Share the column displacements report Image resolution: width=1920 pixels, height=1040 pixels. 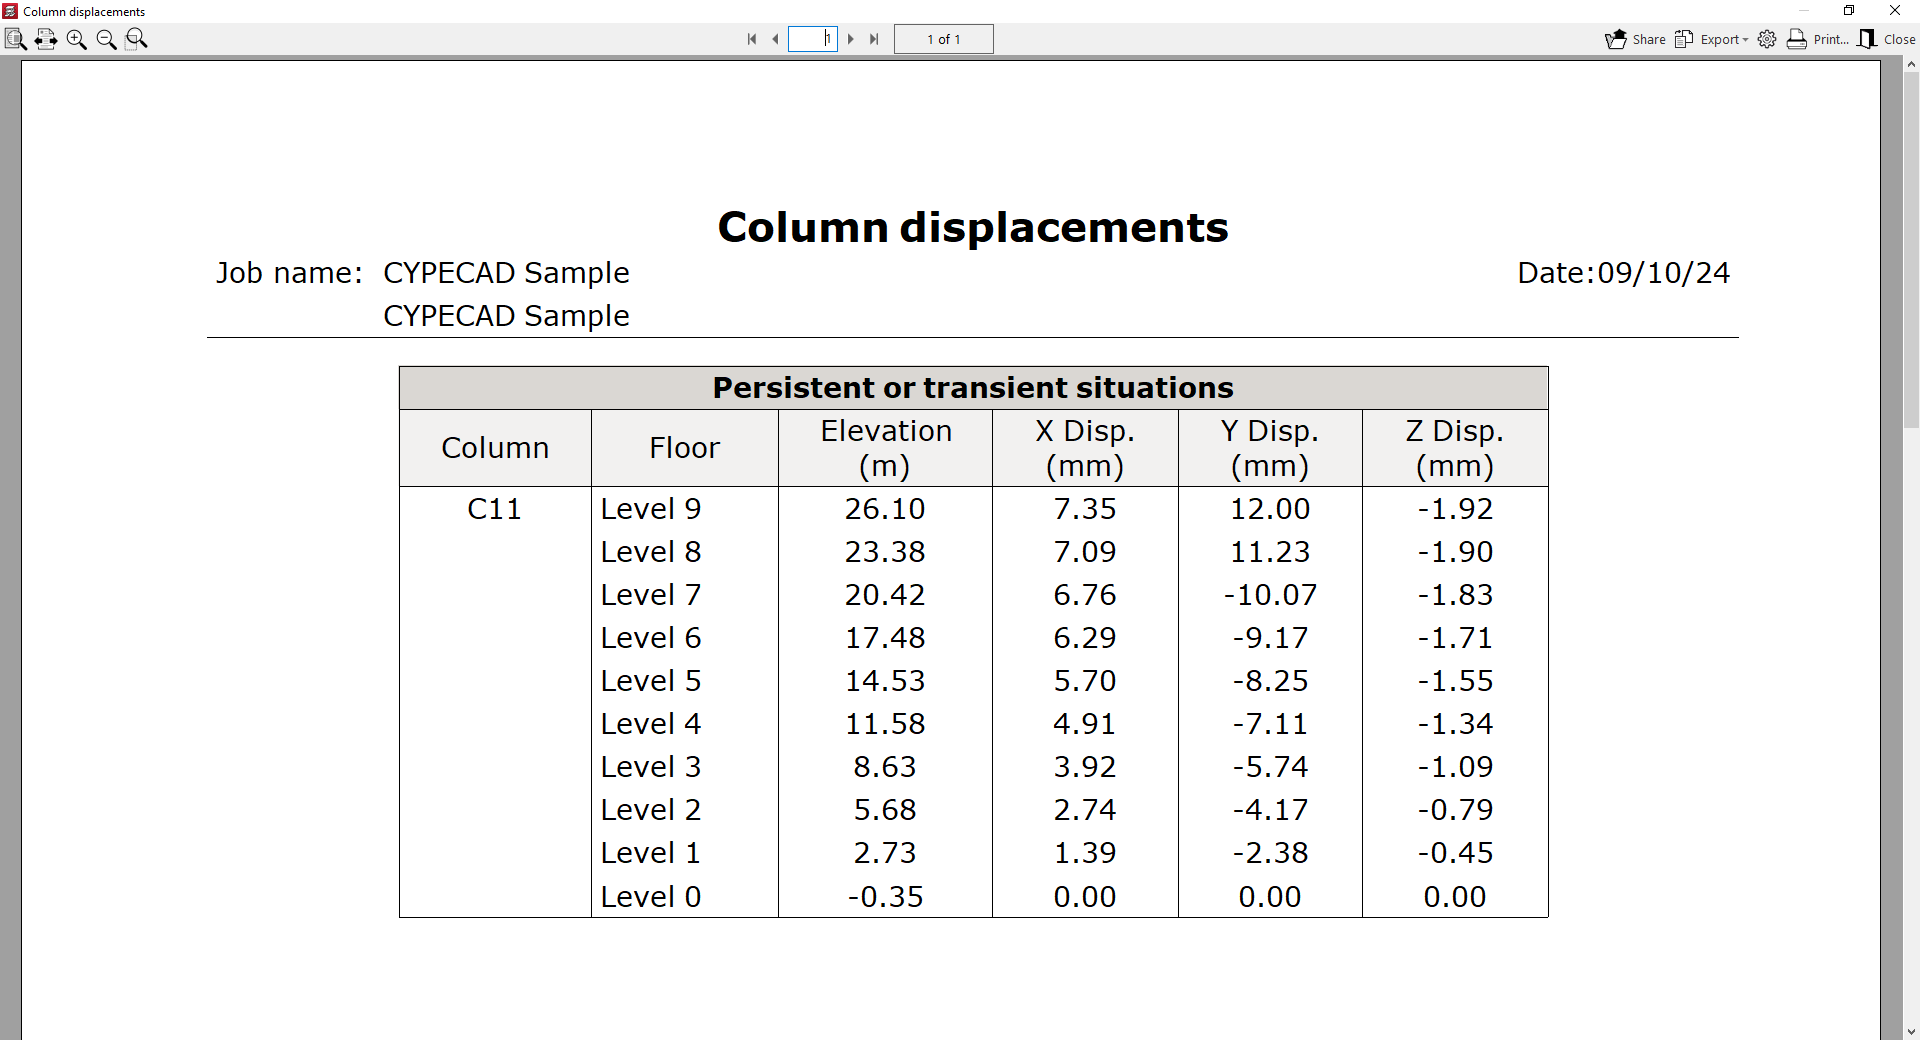coord(1635,39)
